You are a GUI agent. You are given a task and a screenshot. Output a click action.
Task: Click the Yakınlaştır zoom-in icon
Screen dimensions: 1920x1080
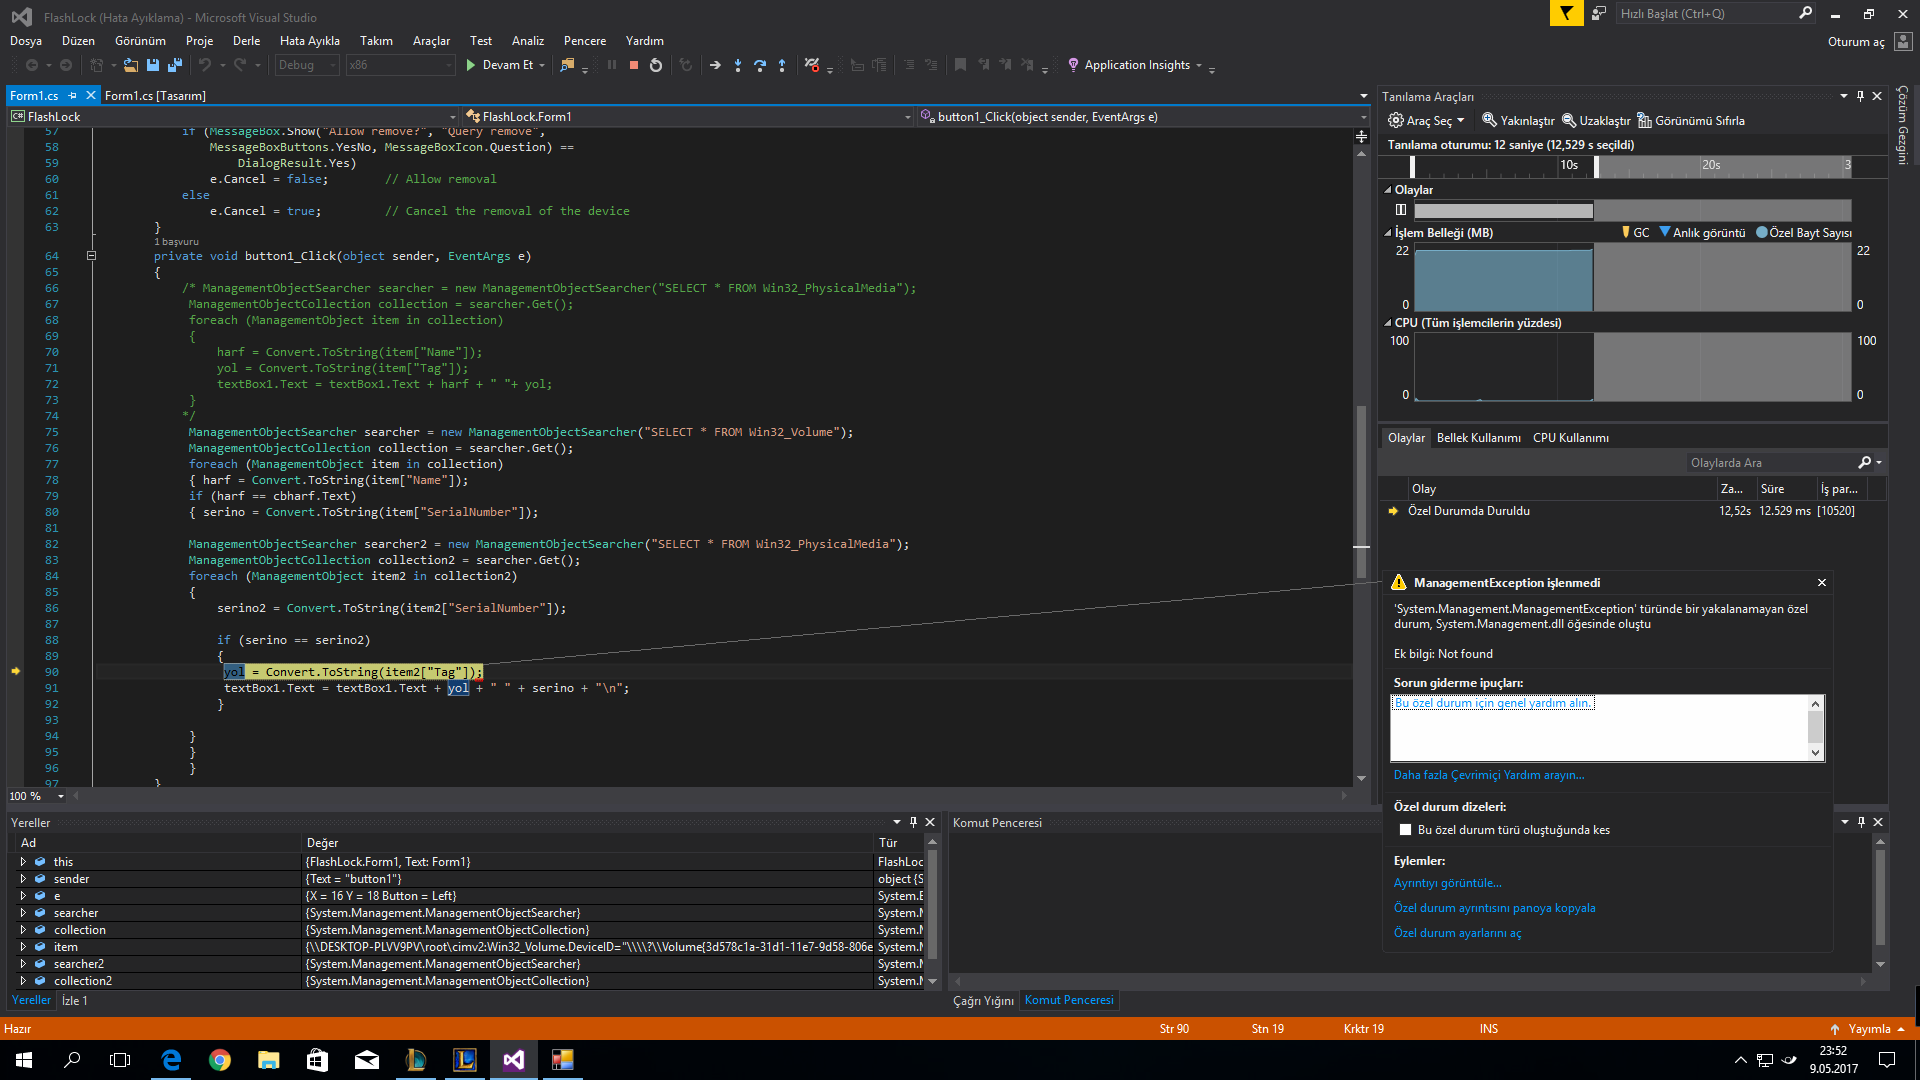pyautogui.click(x=1489, y=120)
